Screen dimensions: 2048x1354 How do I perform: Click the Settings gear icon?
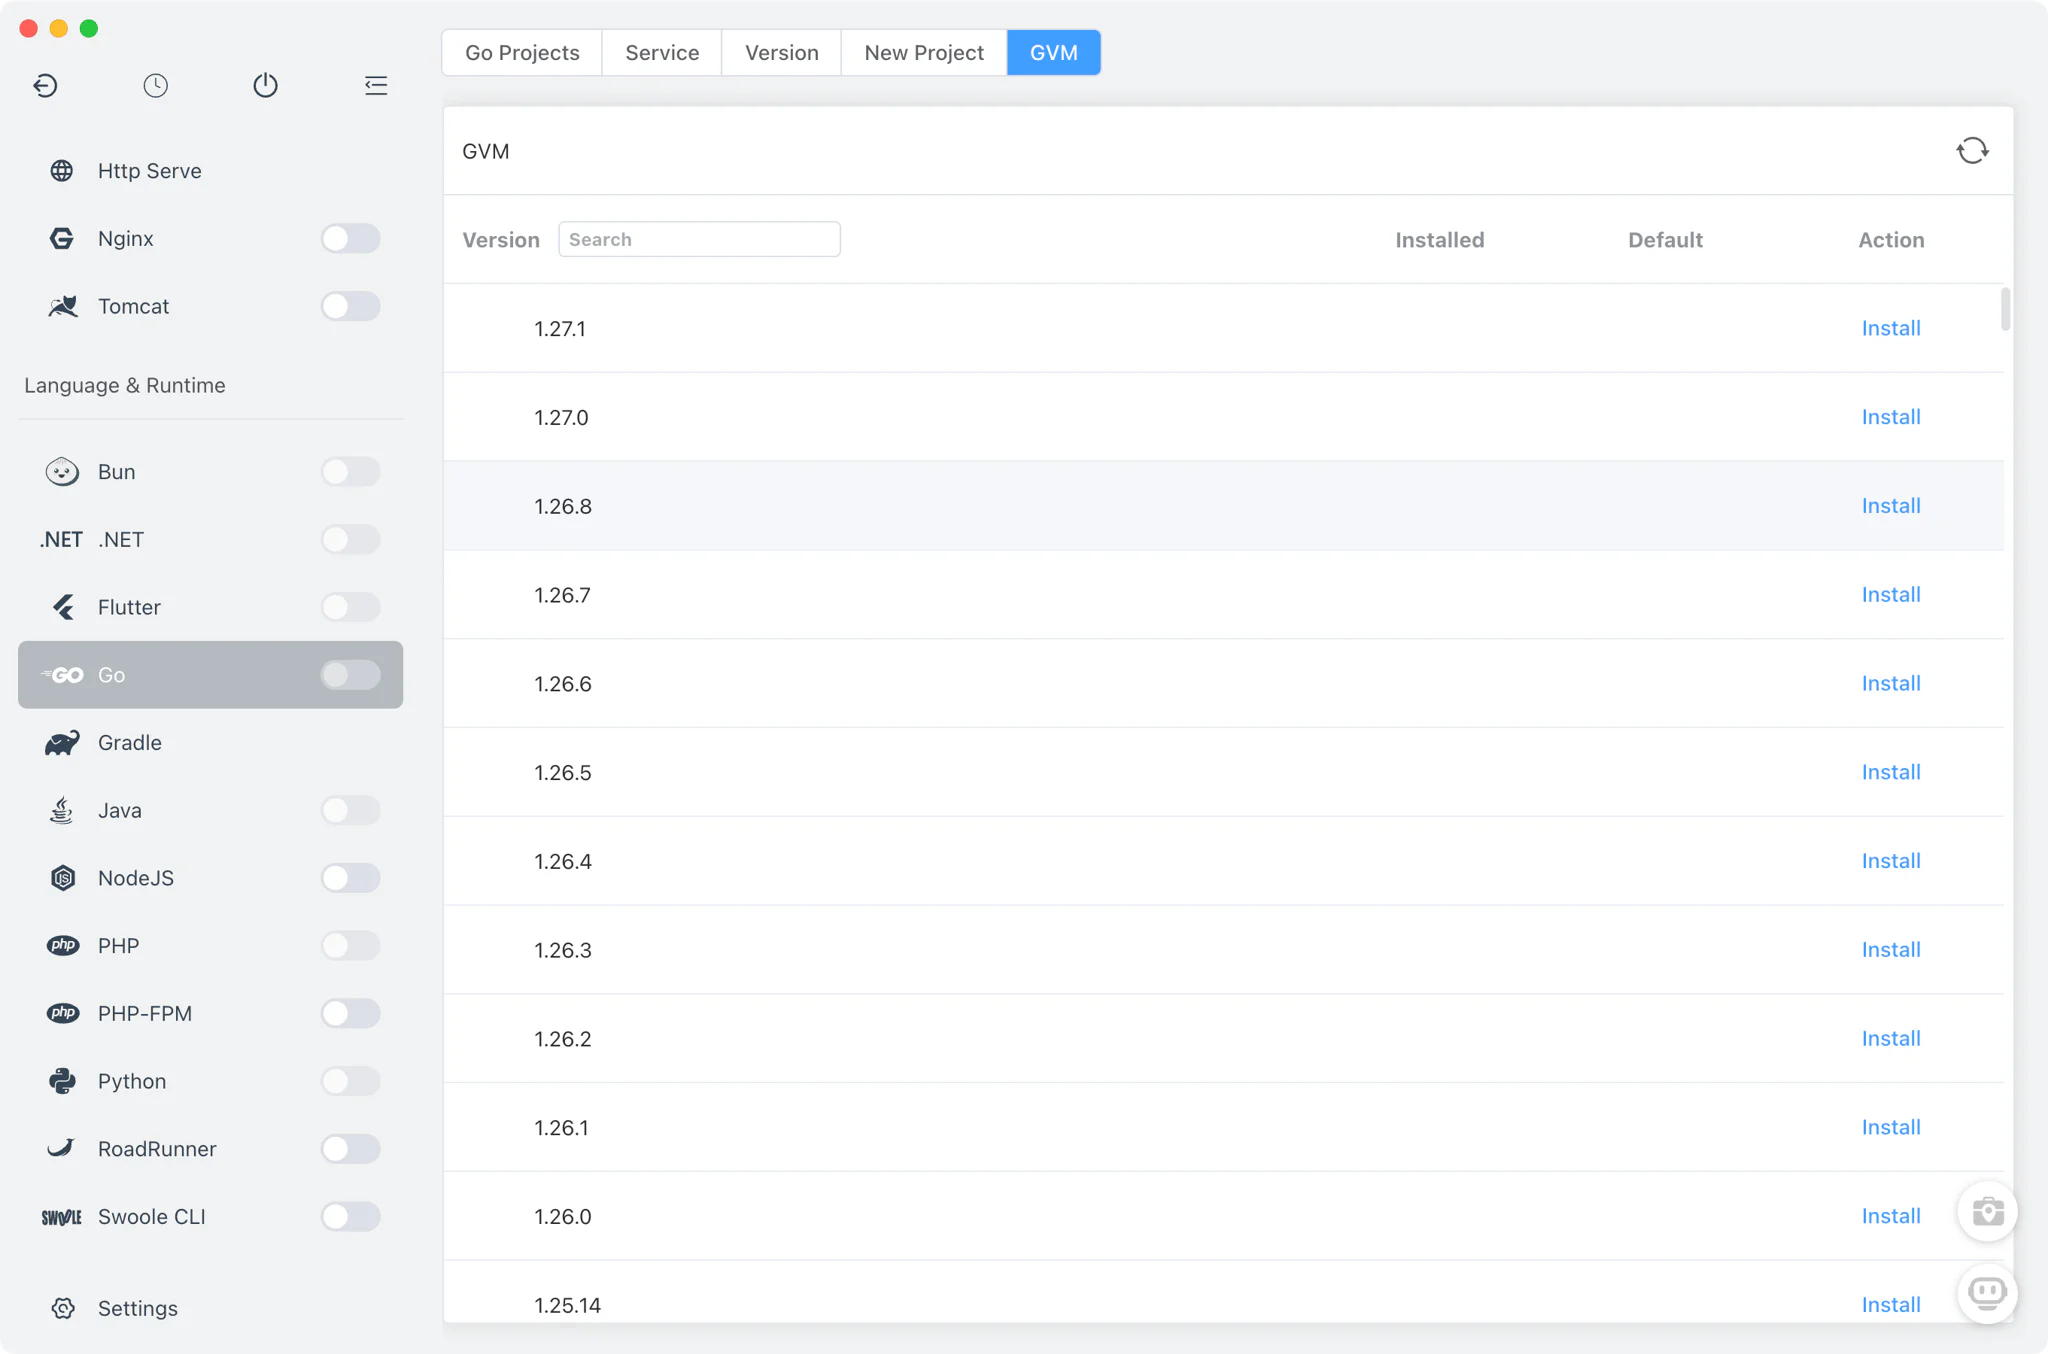(x=62, y=1308)
